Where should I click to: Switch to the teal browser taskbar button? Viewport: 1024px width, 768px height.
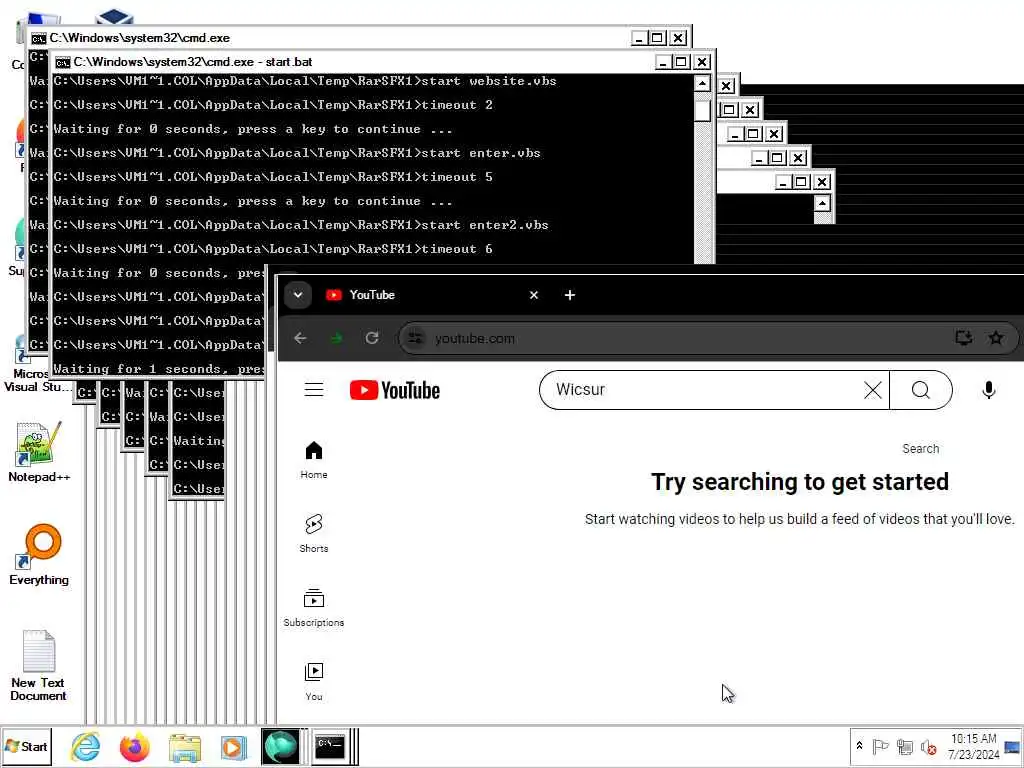(x=280, y=746)
